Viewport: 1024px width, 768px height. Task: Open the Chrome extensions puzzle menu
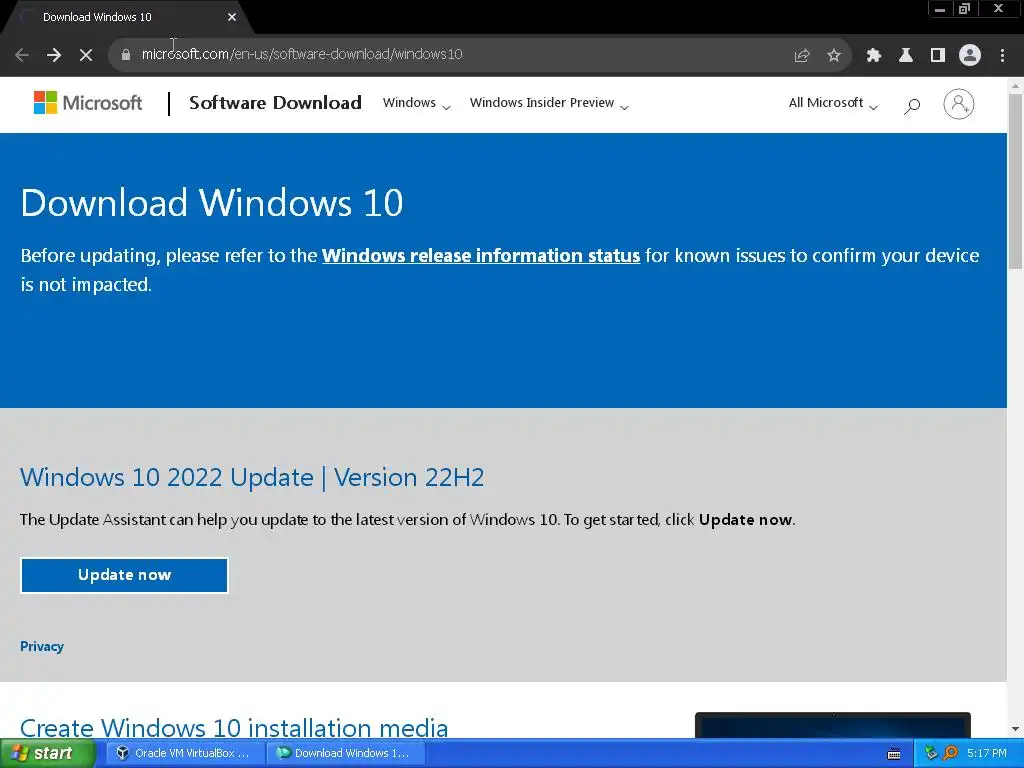point(874,55)
